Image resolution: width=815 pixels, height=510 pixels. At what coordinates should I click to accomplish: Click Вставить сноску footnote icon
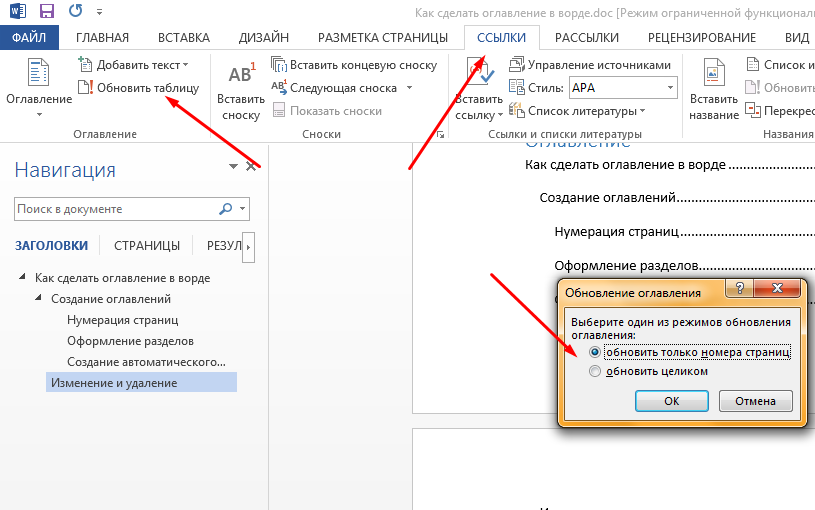(241, 91)
